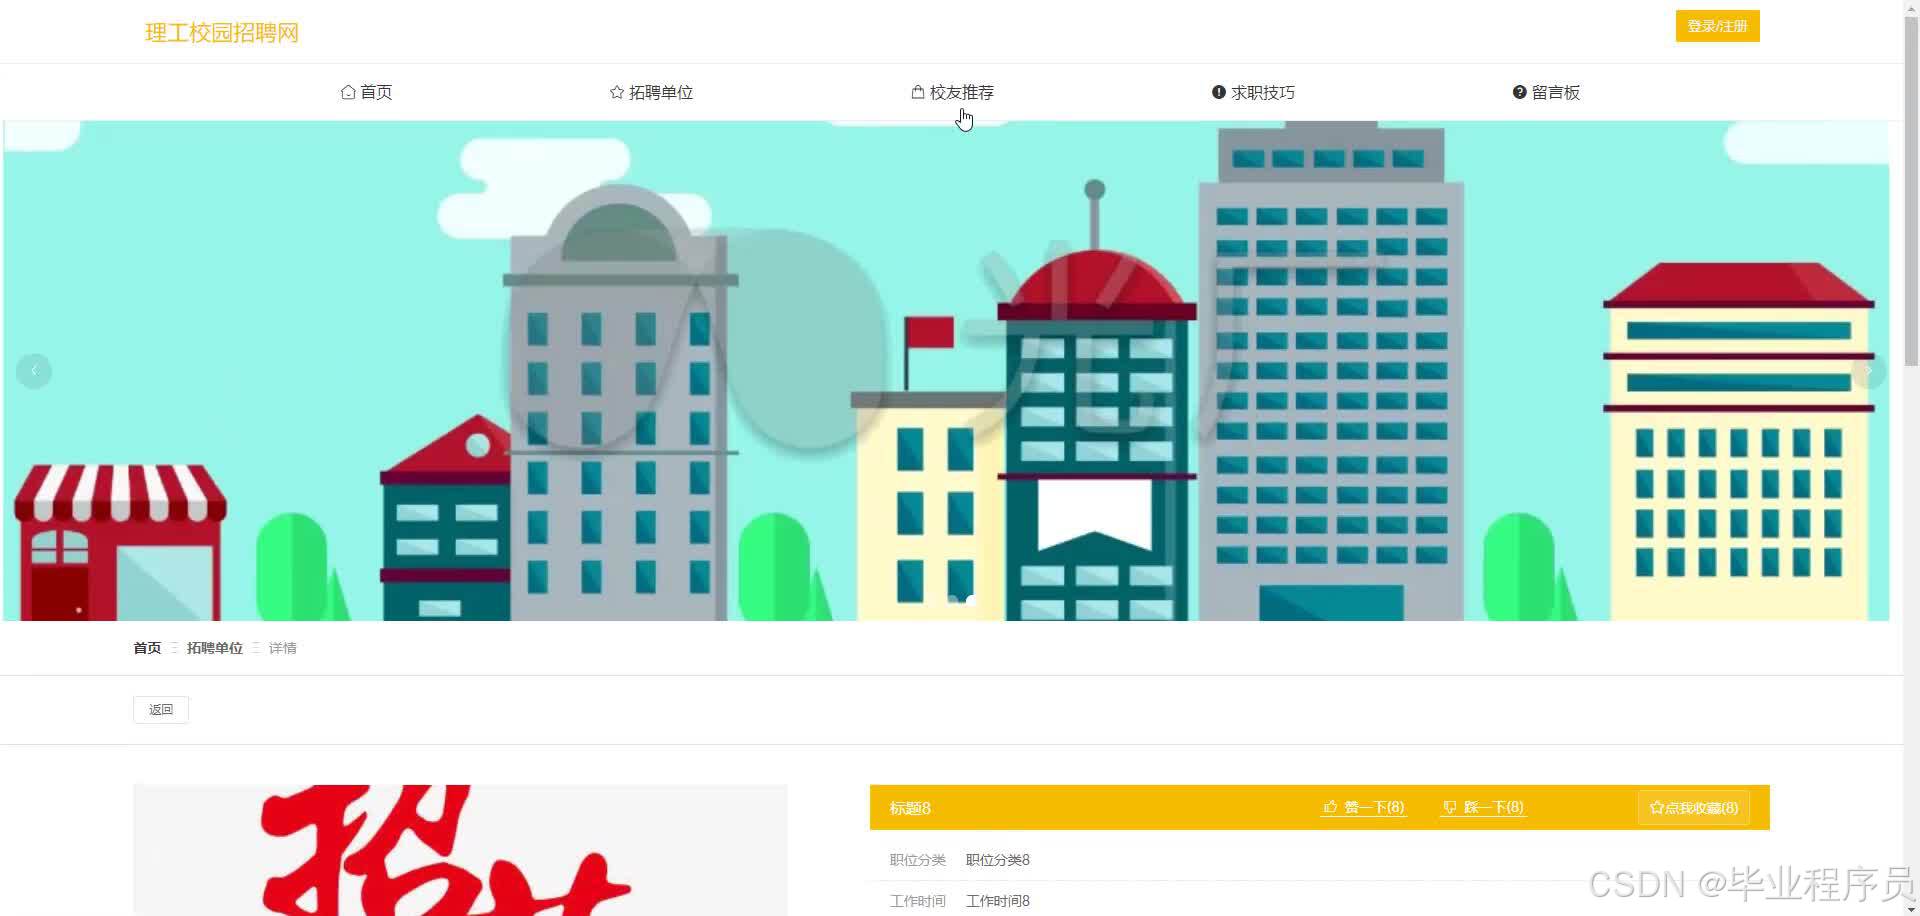This screenshot has width=1920, height=916.
Task: Open the 求职技巧 menu item
Action: coord(1263,92)
